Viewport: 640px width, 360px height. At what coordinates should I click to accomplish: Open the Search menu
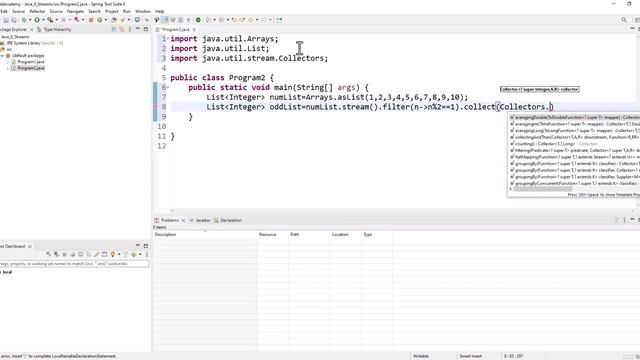(x=94, y=11)
